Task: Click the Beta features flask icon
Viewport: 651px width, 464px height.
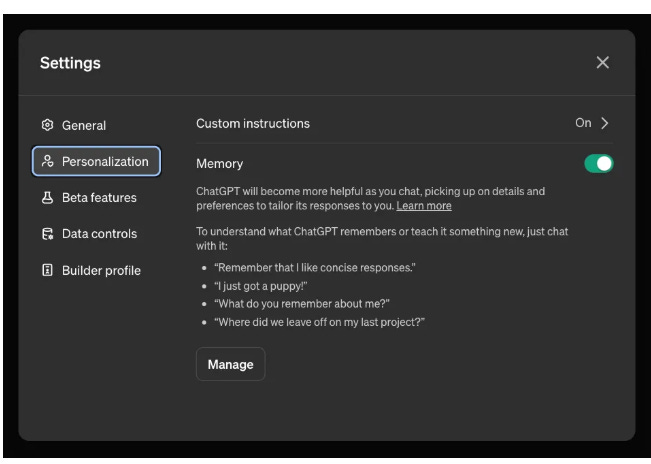Action: [x=47, y=198]
